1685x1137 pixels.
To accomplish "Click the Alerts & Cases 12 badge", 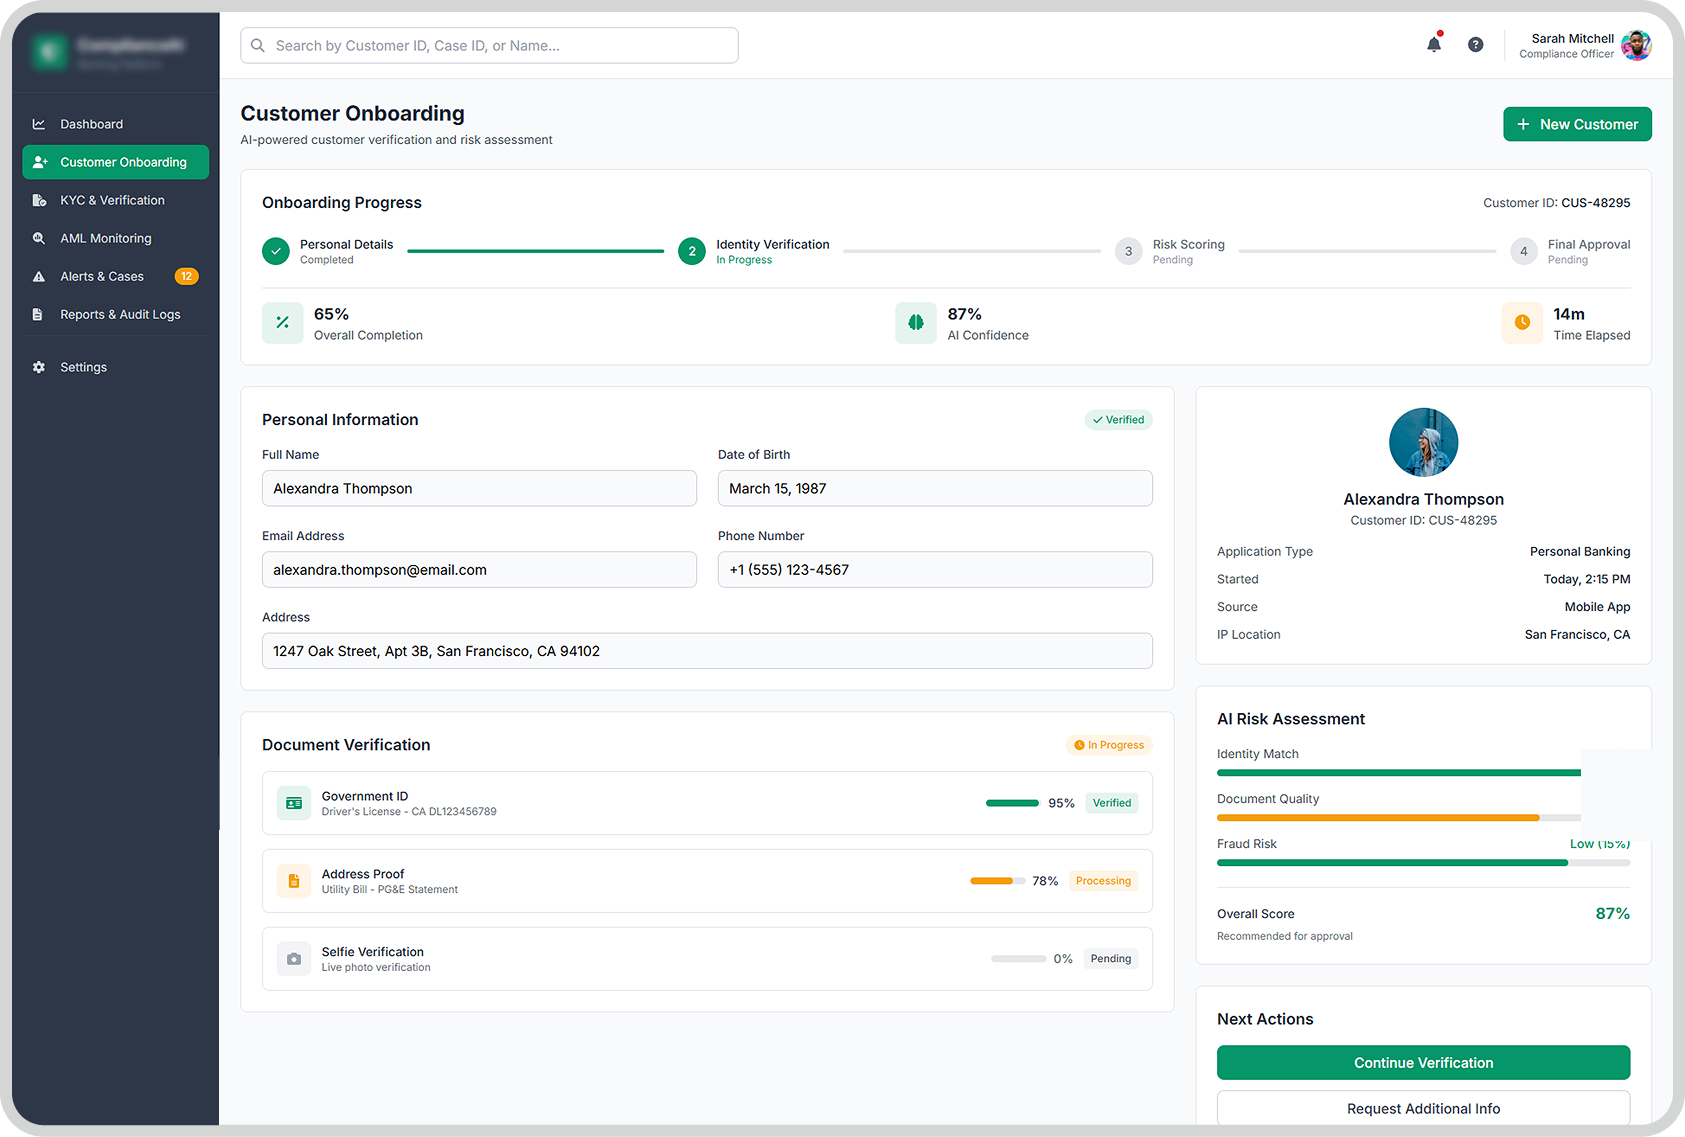I will 187,276.
